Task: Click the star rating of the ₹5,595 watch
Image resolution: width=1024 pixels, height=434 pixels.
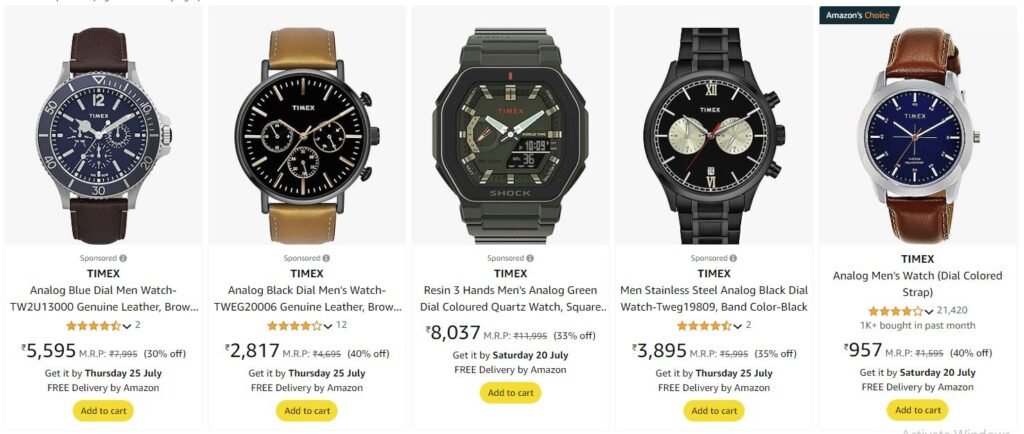Action: click(94, 325)
